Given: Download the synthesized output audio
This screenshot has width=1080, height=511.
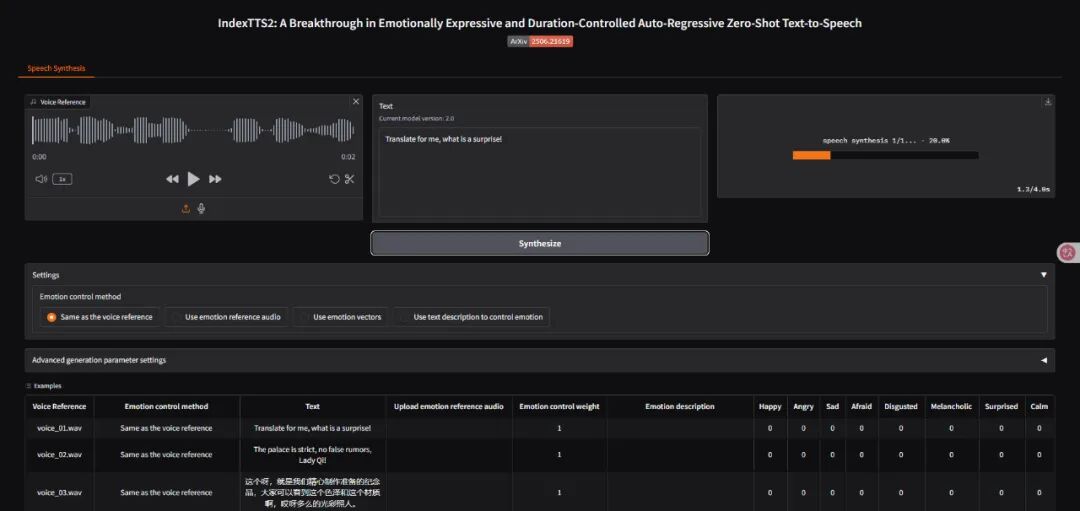Looking at the screenshot, I should [x=1048, y=101].
